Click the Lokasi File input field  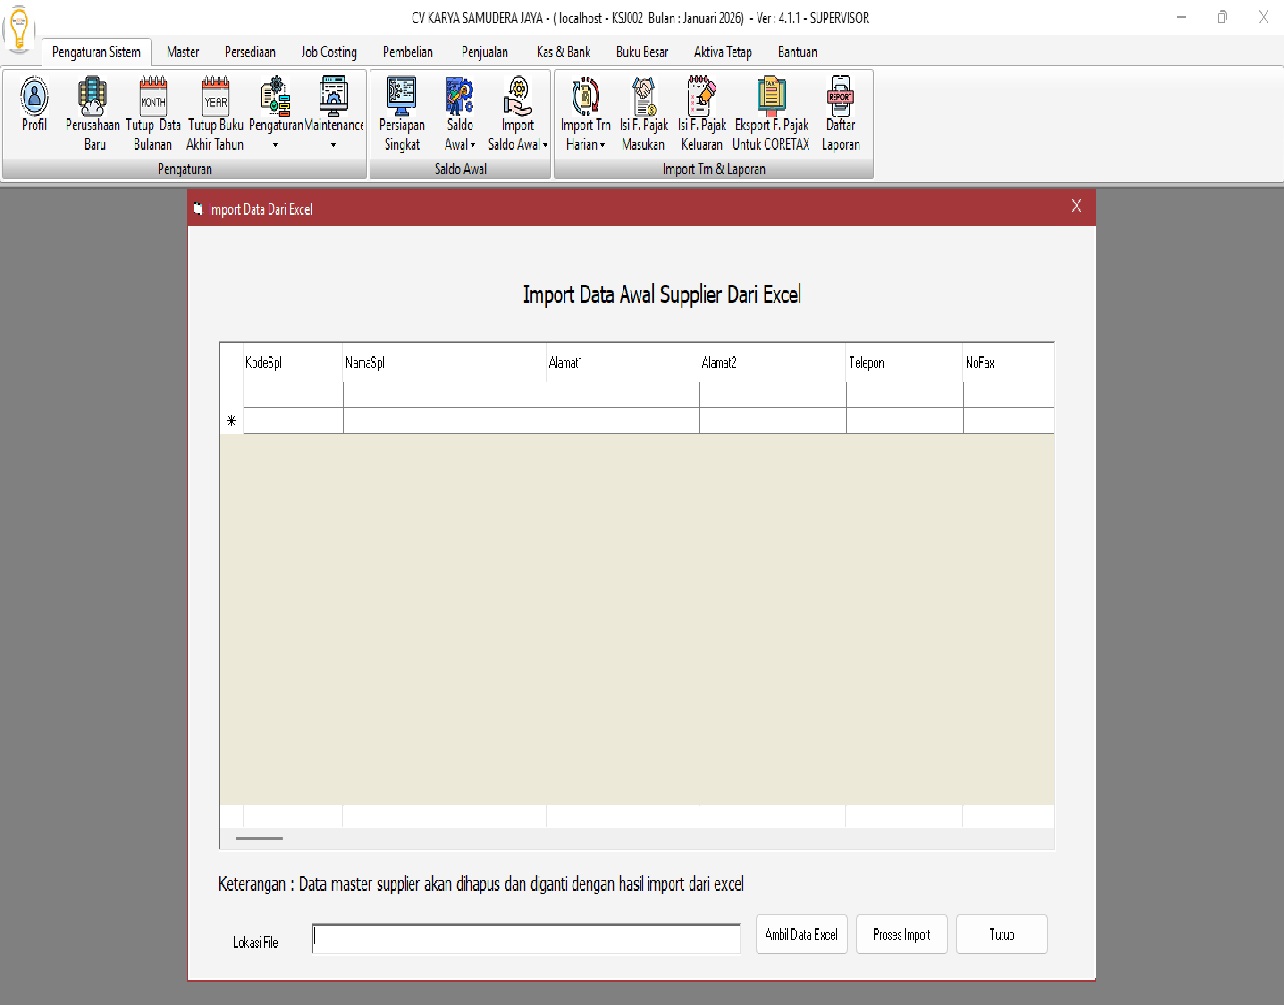pyautogui.click(x=526, y=938)
